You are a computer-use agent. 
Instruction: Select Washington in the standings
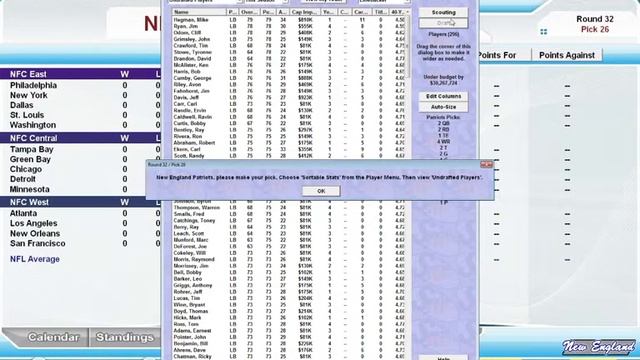click(x=33, y=125)
